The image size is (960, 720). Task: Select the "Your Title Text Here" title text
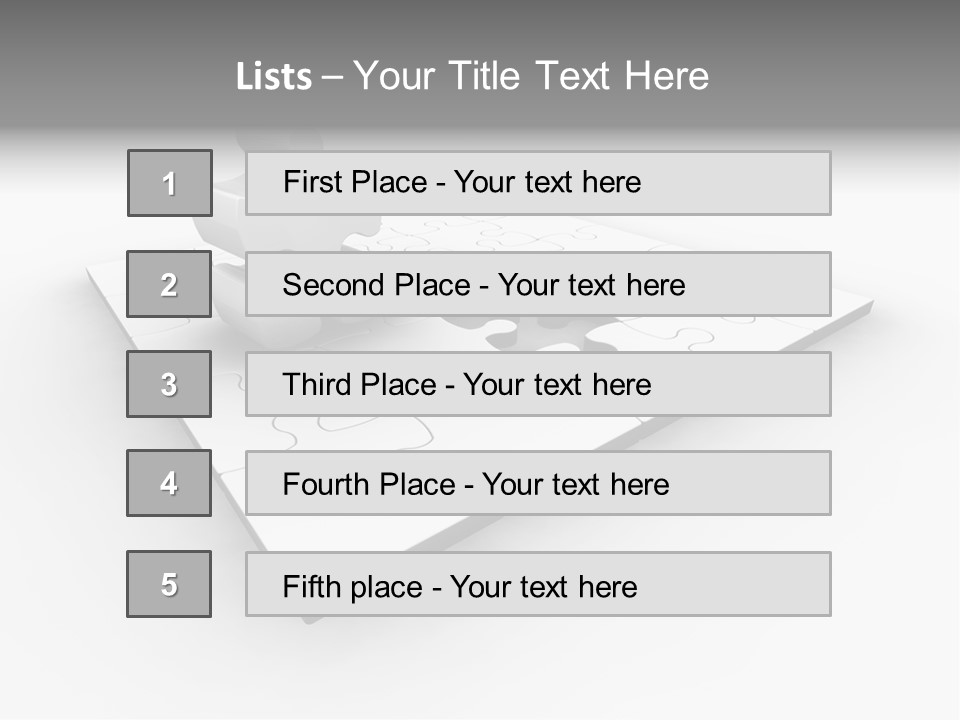(x=531, y=76)
